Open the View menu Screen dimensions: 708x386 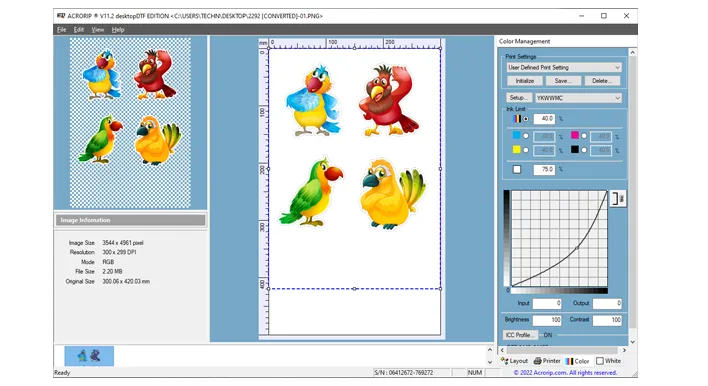tap(98, 30)
